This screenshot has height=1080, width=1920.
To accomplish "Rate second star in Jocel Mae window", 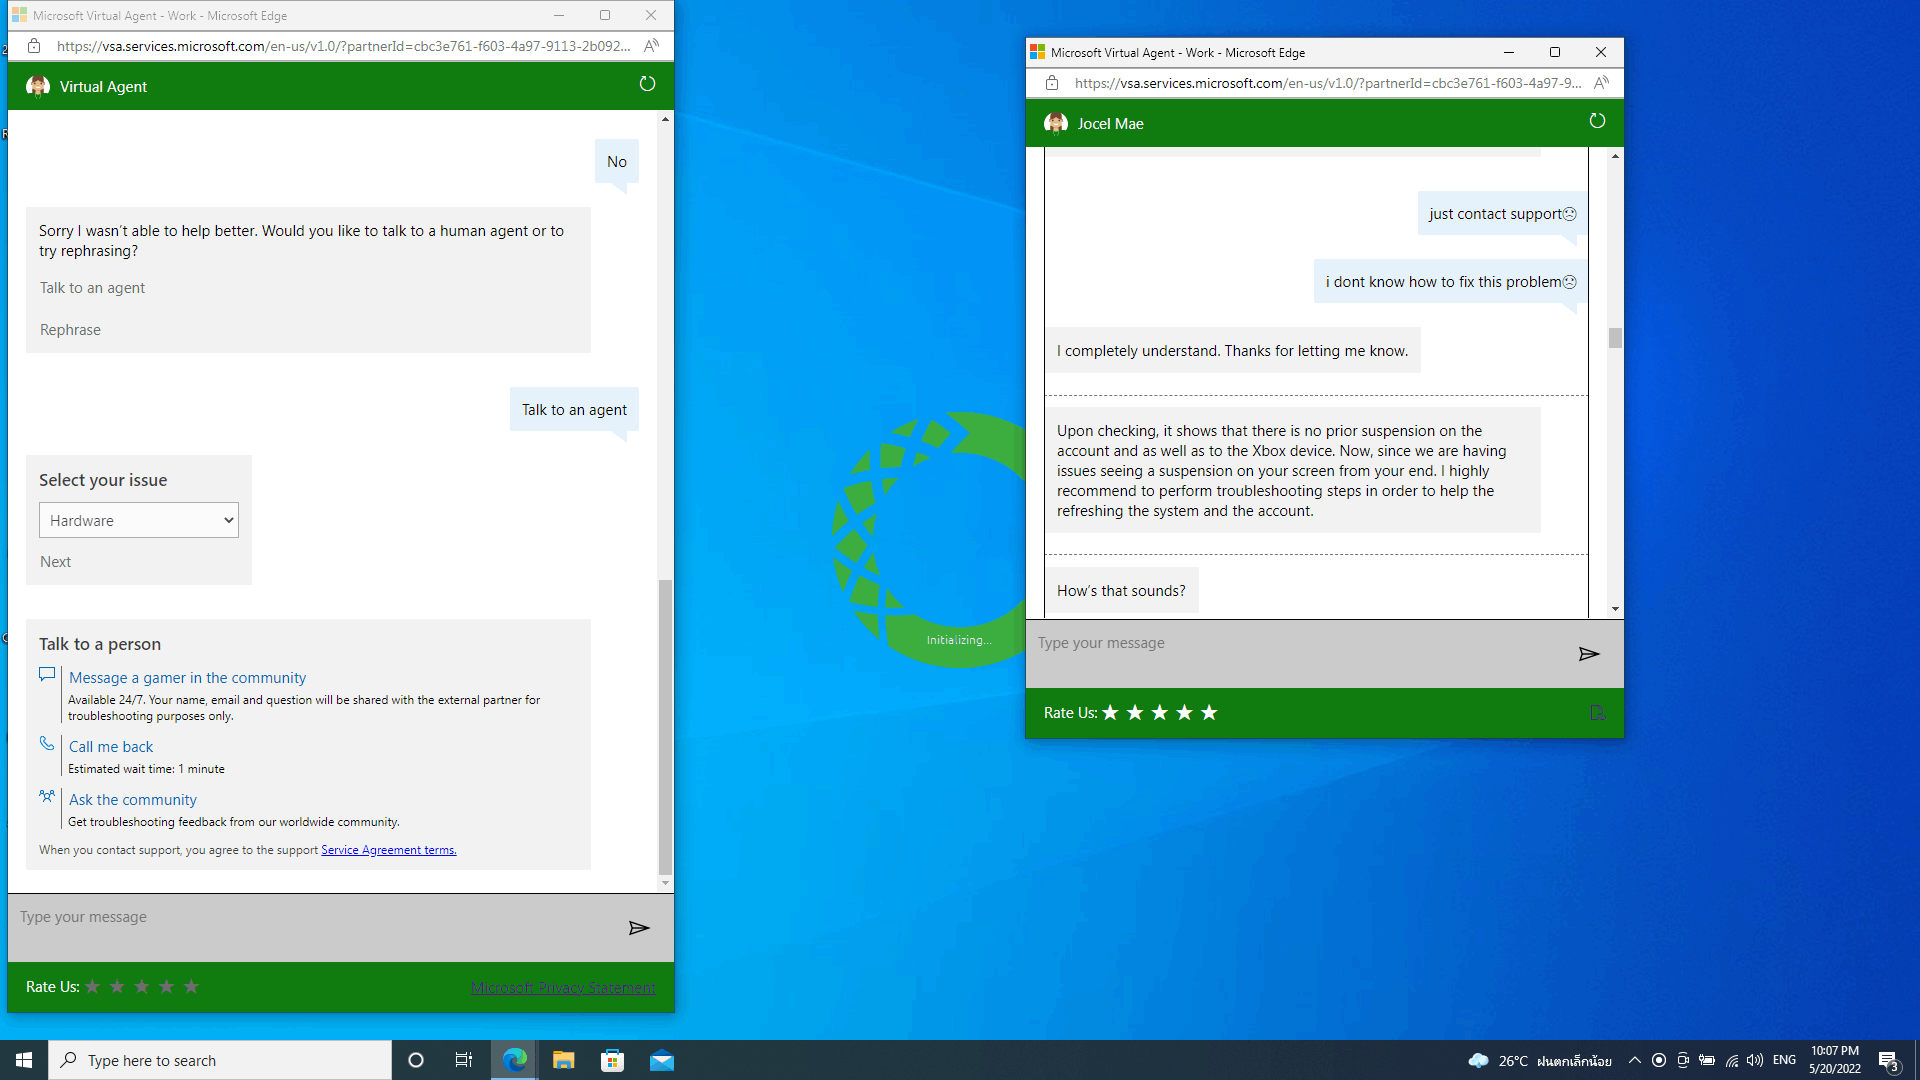I will coord(1135,713).
